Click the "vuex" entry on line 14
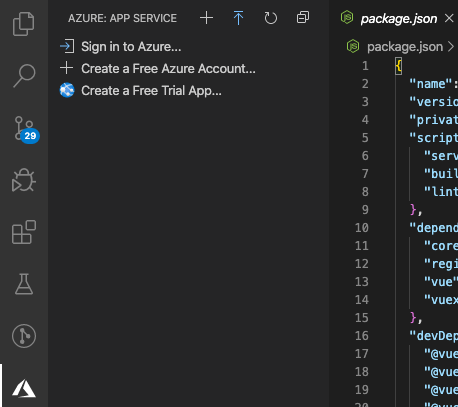Viewport: 458px width, 407px height. 441,300
